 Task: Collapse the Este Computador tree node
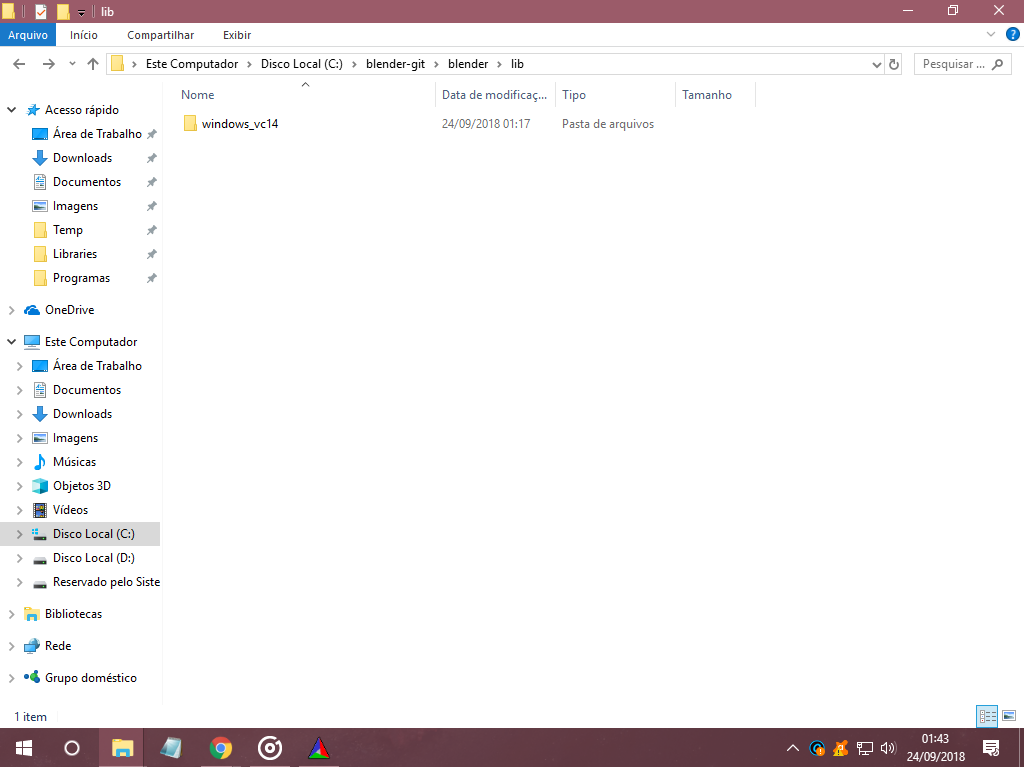click(11, 342)
